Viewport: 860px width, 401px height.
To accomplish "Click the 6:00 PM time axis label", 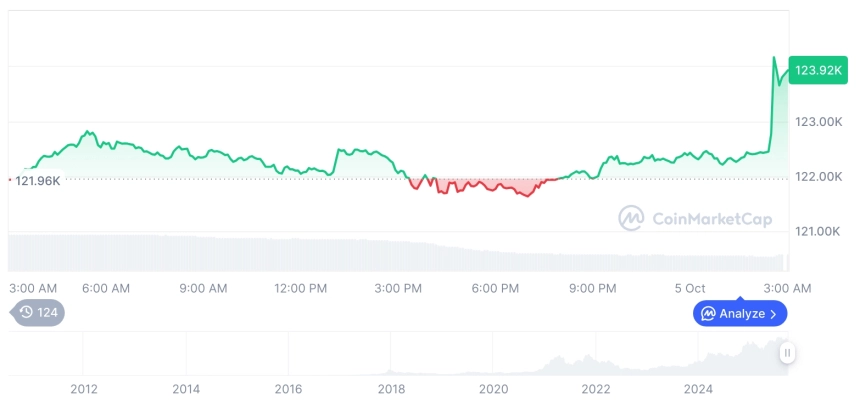I will click(495, 288).
